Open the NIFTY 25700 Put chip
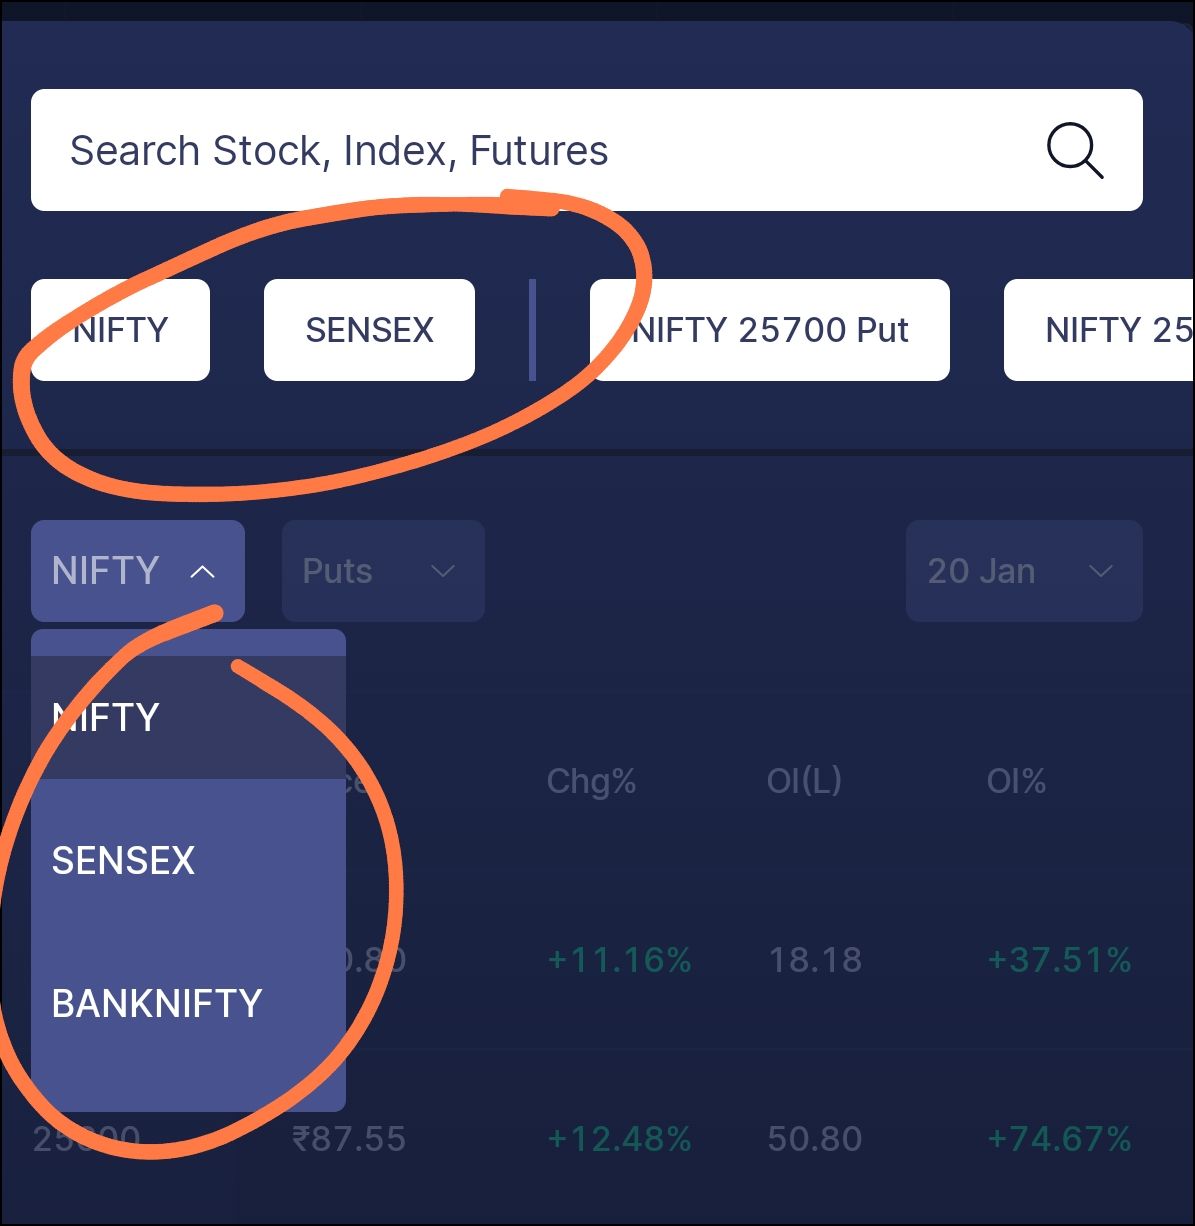Screen dimensions: 1195x1226 [x=769, y=330]
